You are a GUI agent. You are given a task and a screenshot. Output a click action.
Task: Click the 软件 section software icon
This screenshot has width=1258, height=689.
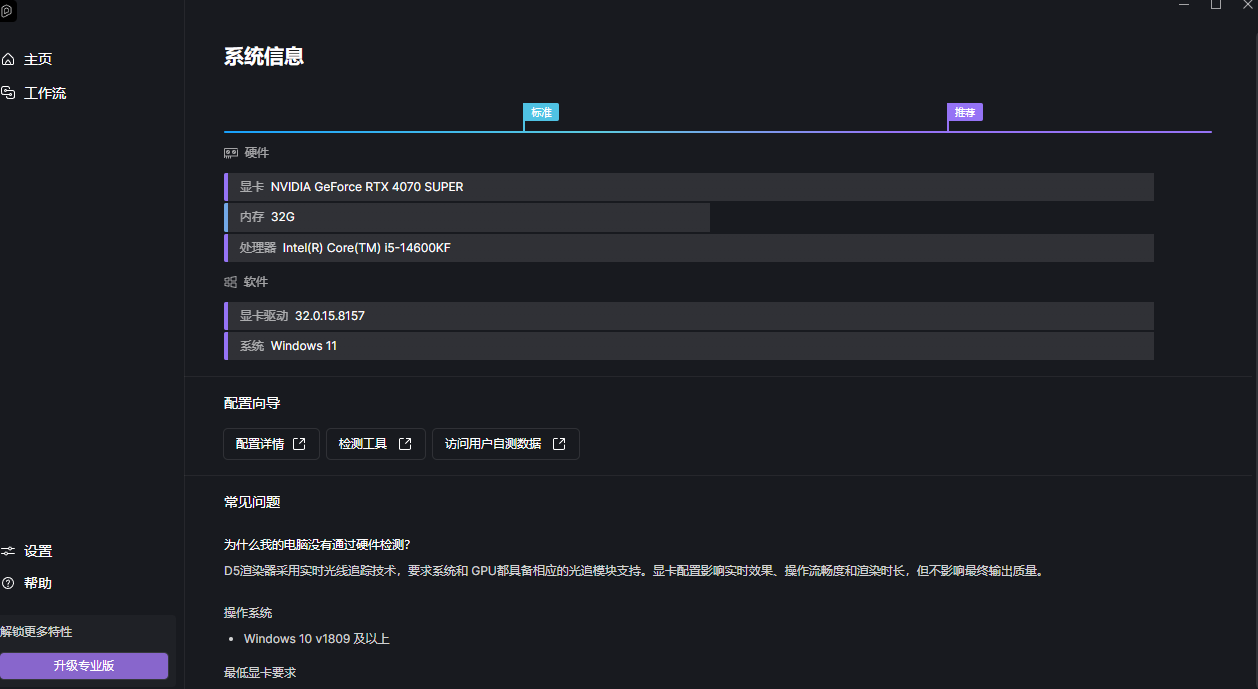(x=231, y=282)
